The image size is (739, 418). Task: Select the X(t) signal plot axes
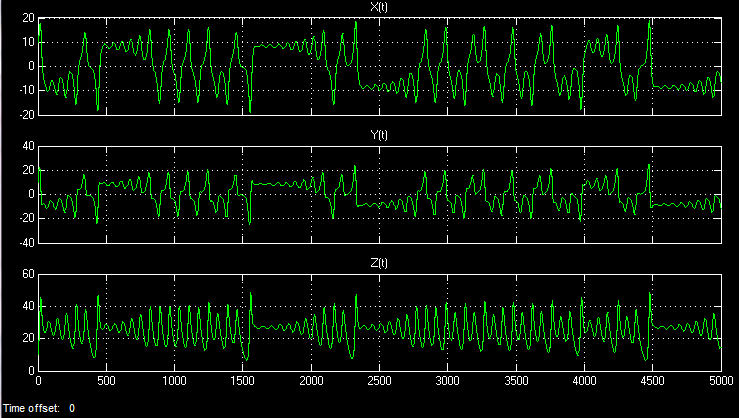click(380, 66)
